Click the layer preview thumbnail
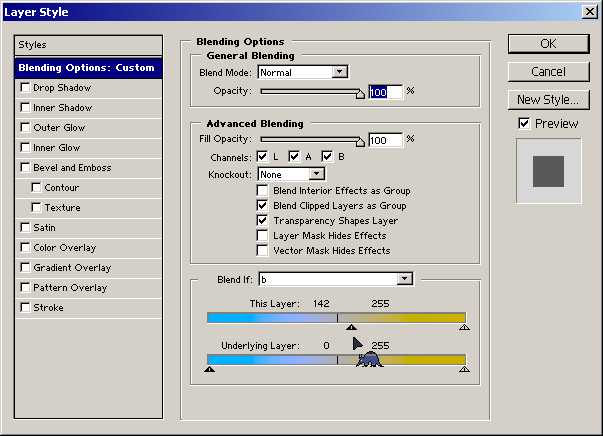Viewport: 603px width, 436px height. point(547,168)
